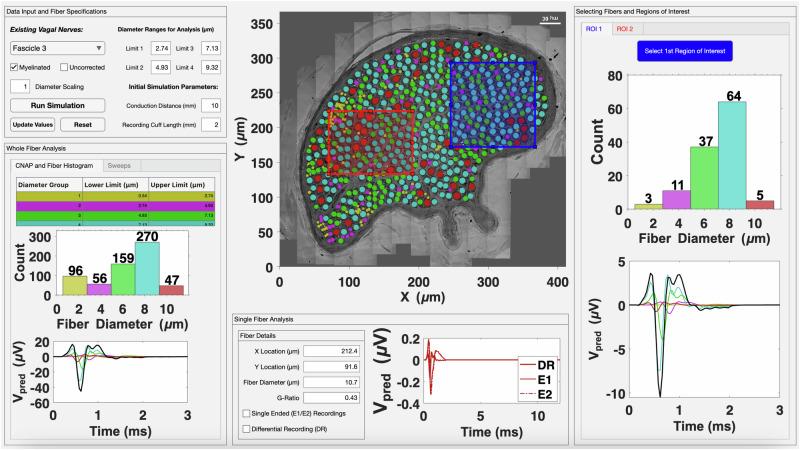Click the X Location field
The width and height of the screenshot is (800, 450).
click(x=332, y=351)
